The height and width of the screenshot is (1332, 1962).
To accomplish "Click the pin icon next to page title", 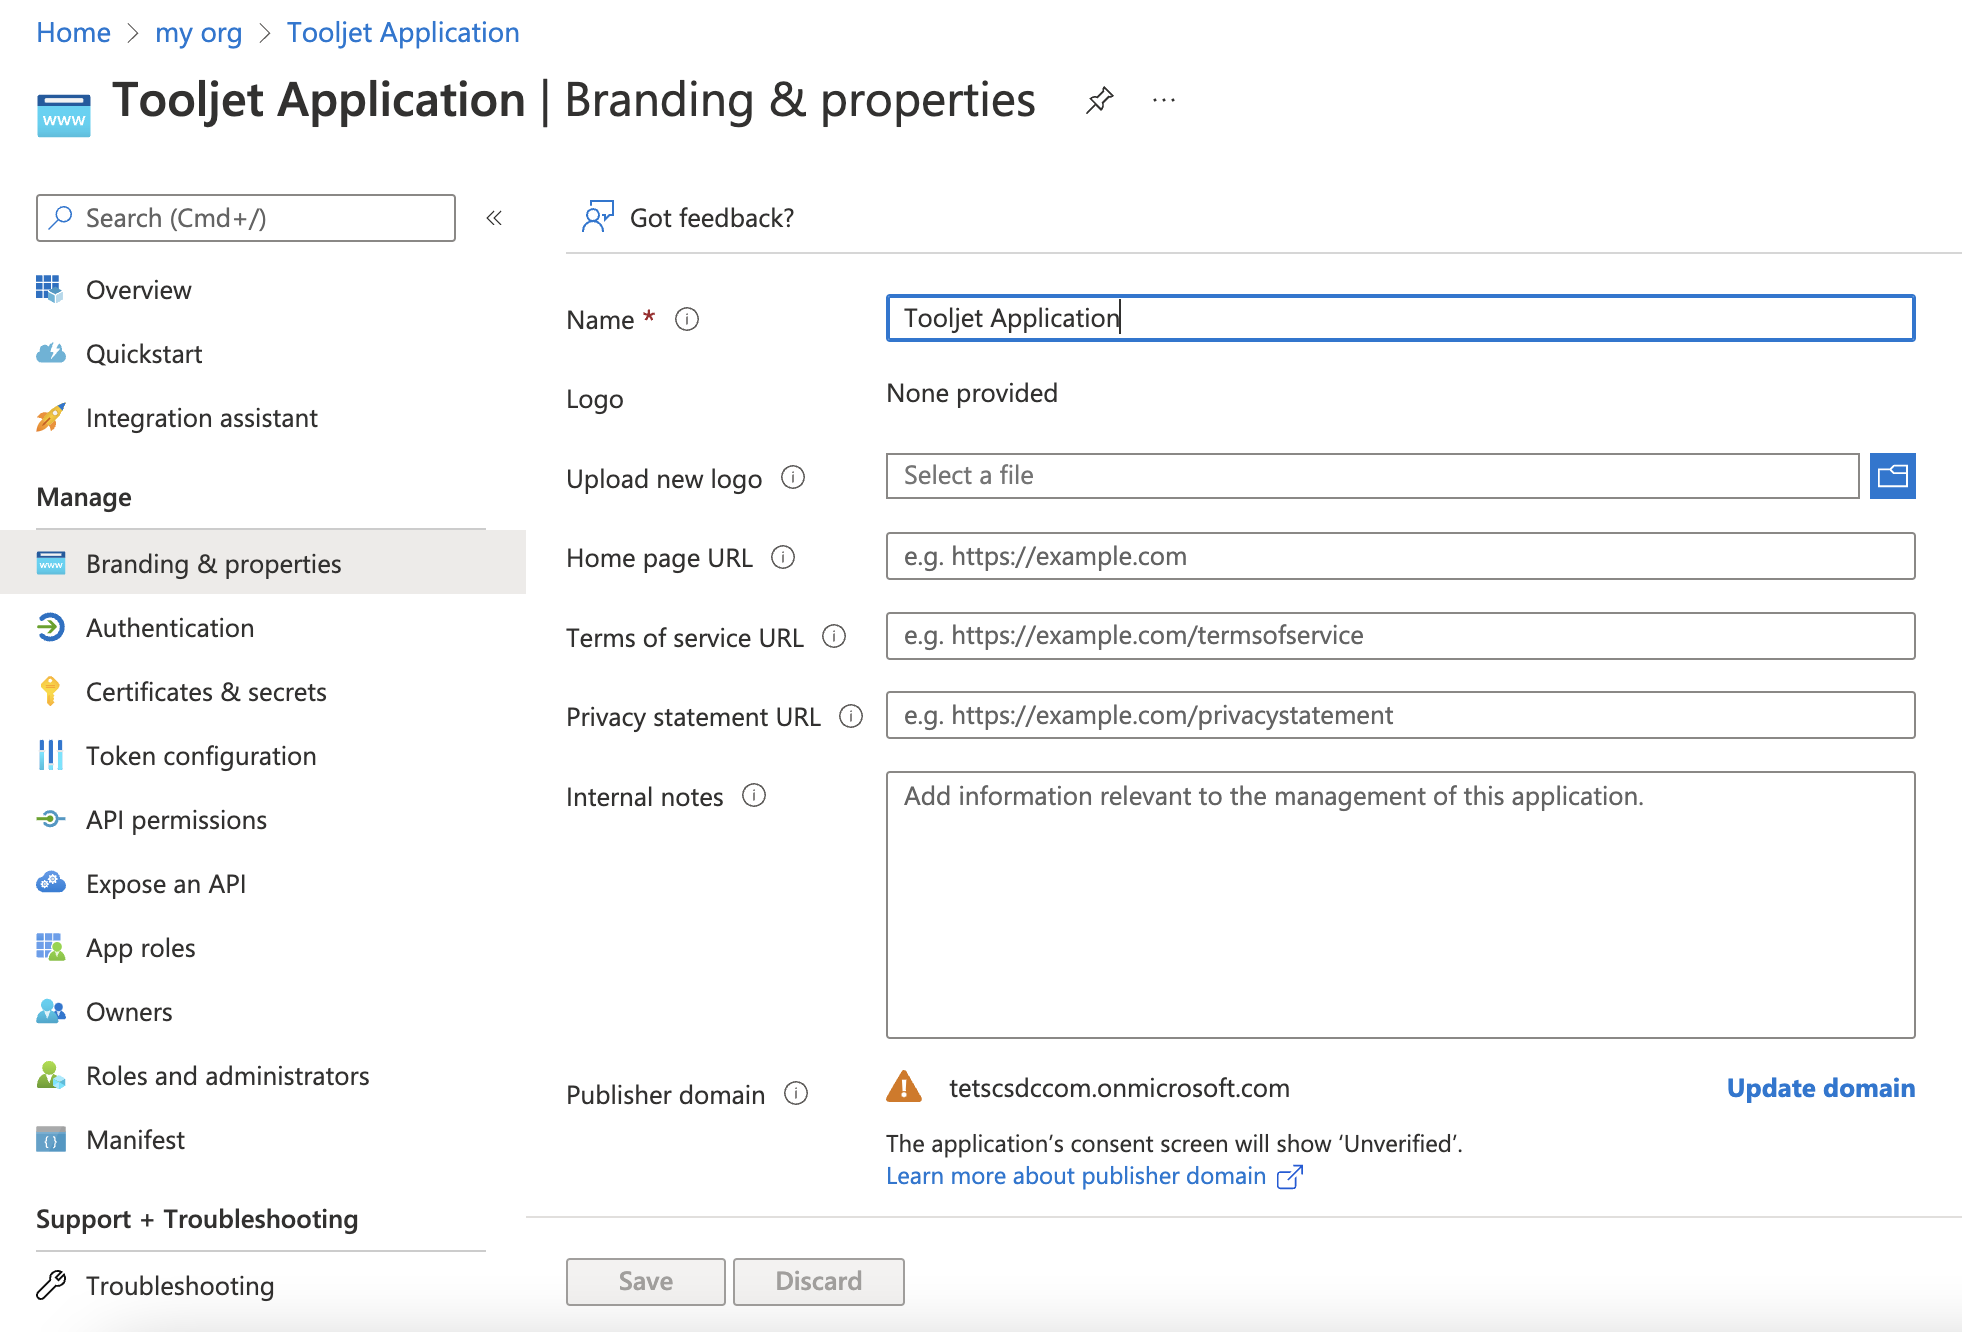I will coord(1099,100).
